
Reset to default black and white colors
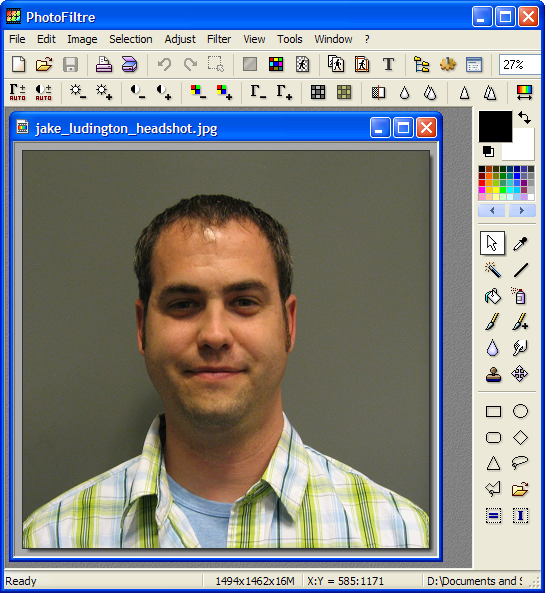(x=488, y=151)
